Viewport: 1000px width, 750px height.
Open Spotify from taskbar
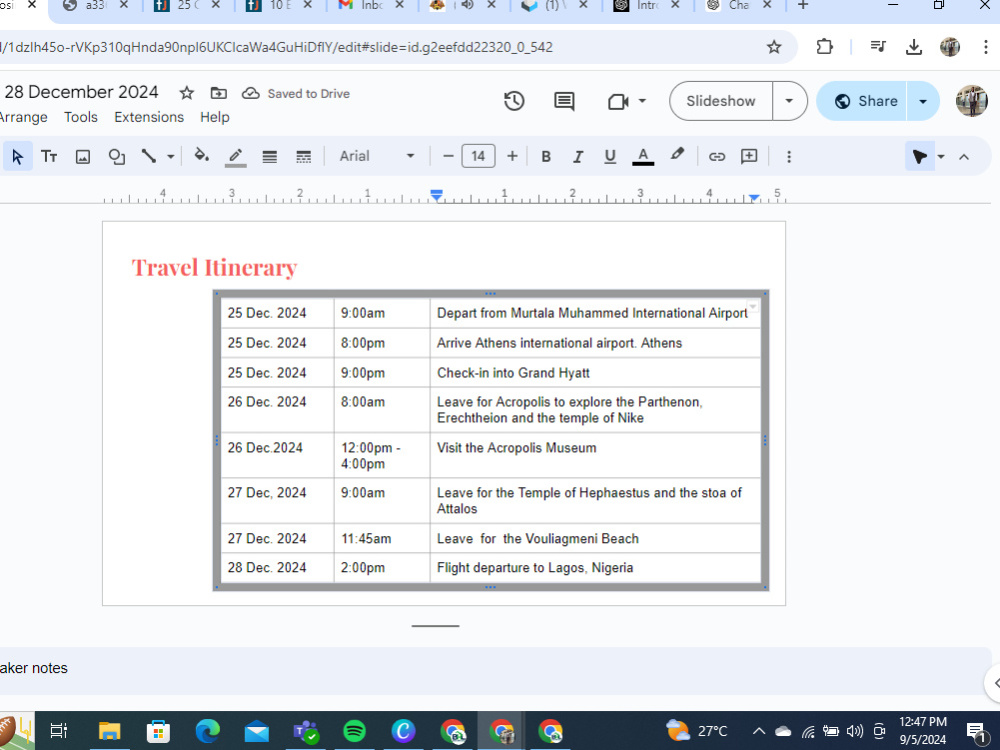tap(355, 731)
